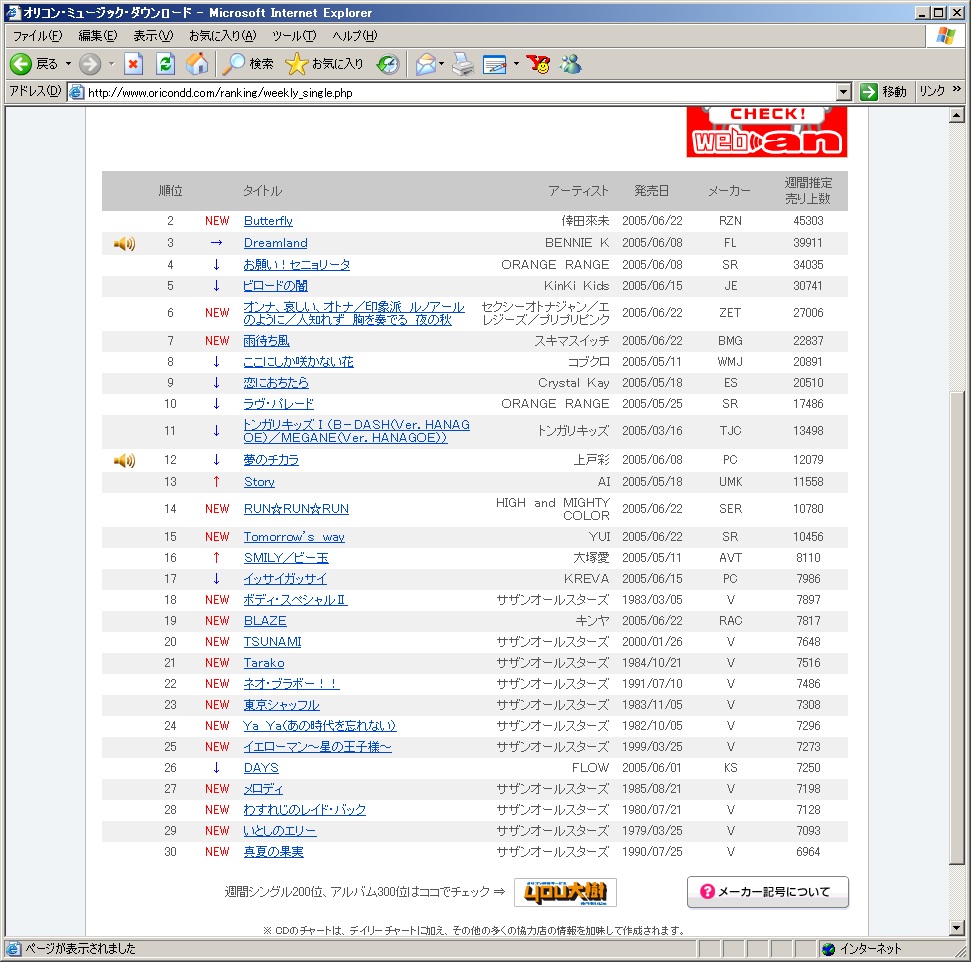Screen dimensions: 971x962
Task: Expand the Edit button dropdown arrow
Action: (x=516, y=64)
